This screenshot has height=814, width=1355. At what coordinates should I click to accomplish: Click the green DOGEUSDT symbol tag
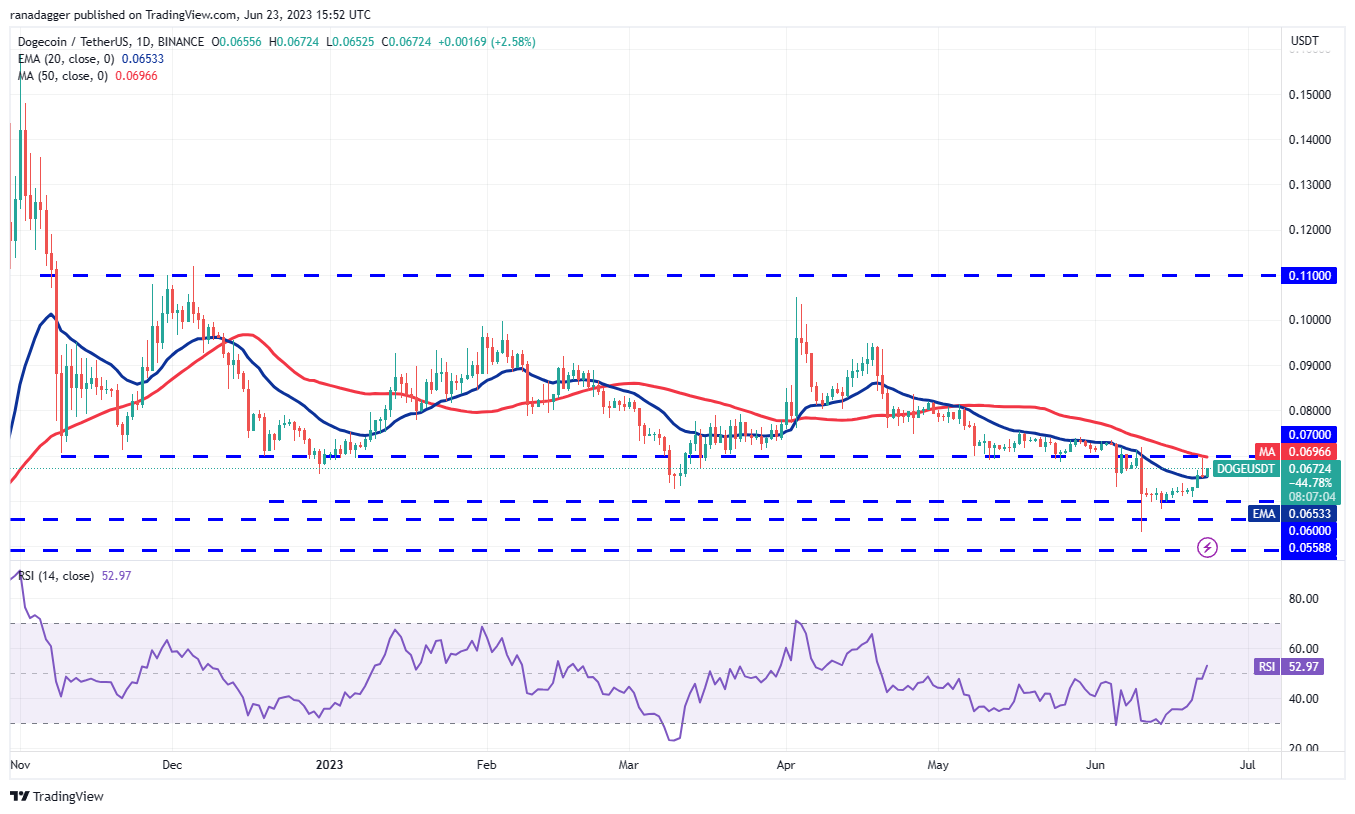click(1245, 469)
